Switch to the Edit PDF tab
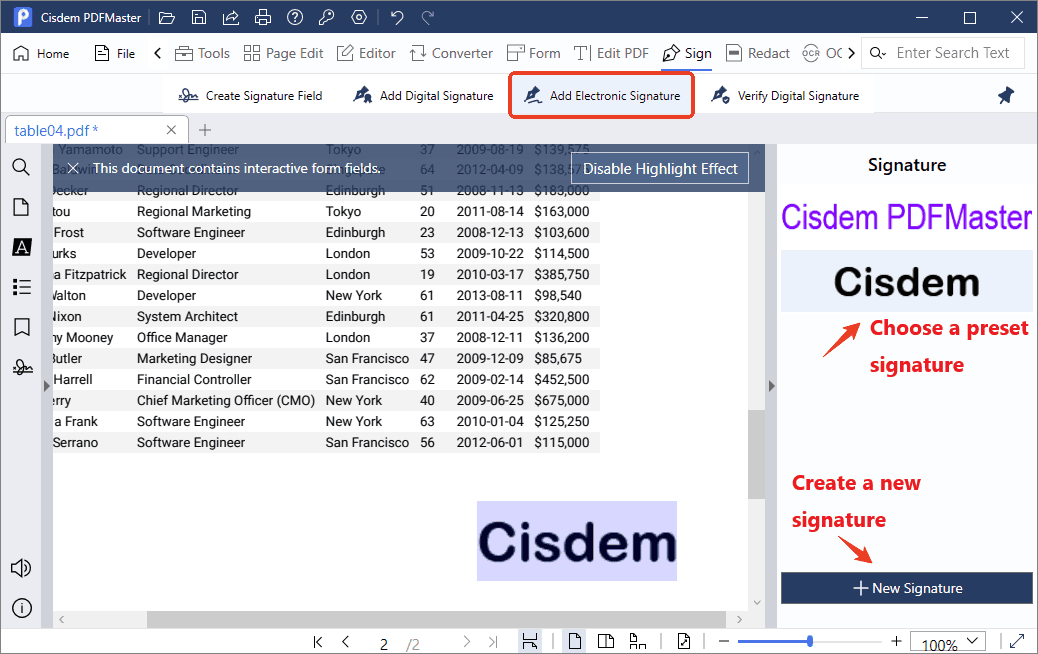1038x654 pixels. (611, 54)
